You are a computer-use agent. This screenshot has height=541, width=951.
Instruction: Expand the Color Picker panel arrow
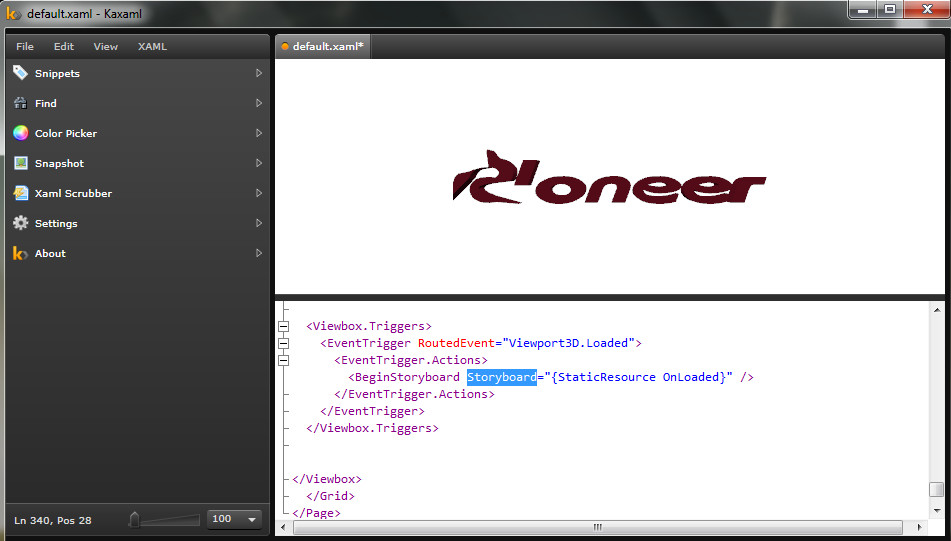(259, 133)
